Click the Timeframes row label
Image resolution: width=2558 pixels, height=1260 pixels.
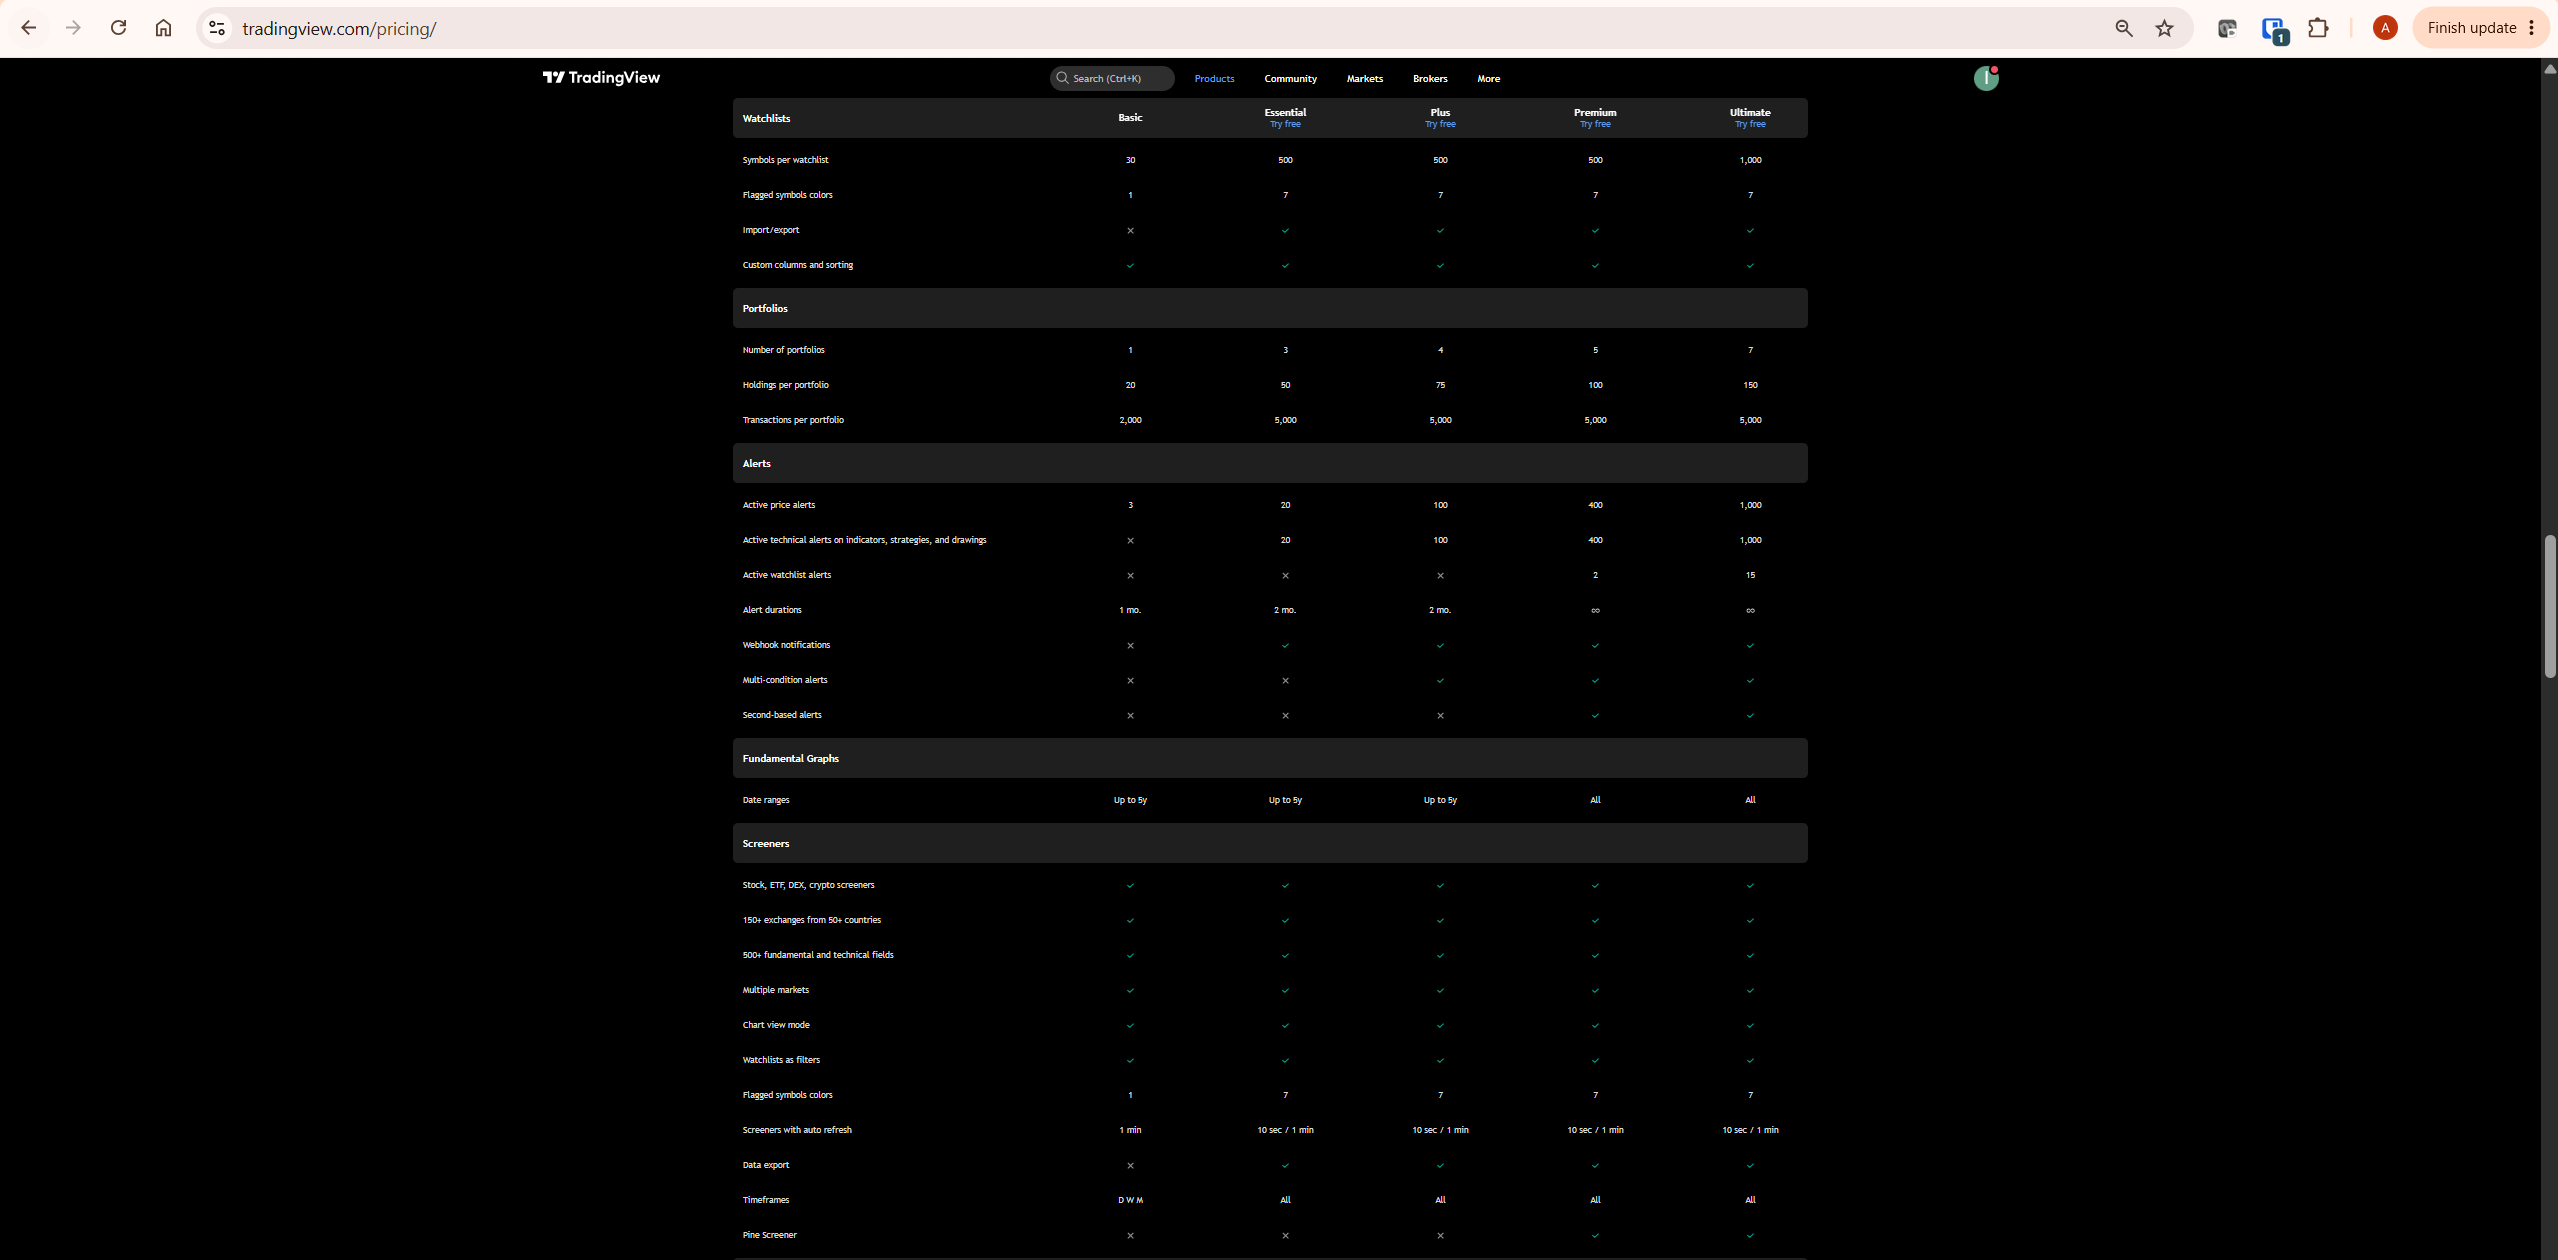click(766, 1200)
